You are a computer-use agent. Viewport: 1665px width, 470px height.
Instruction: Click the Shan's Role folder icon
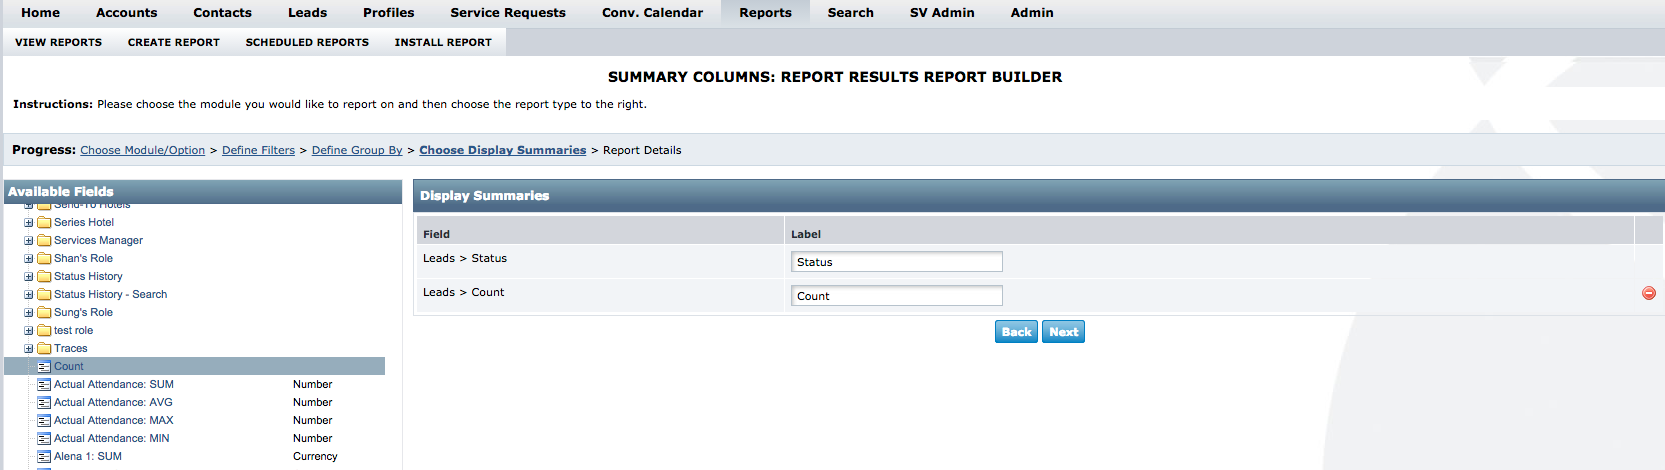[x=44, y=258]
